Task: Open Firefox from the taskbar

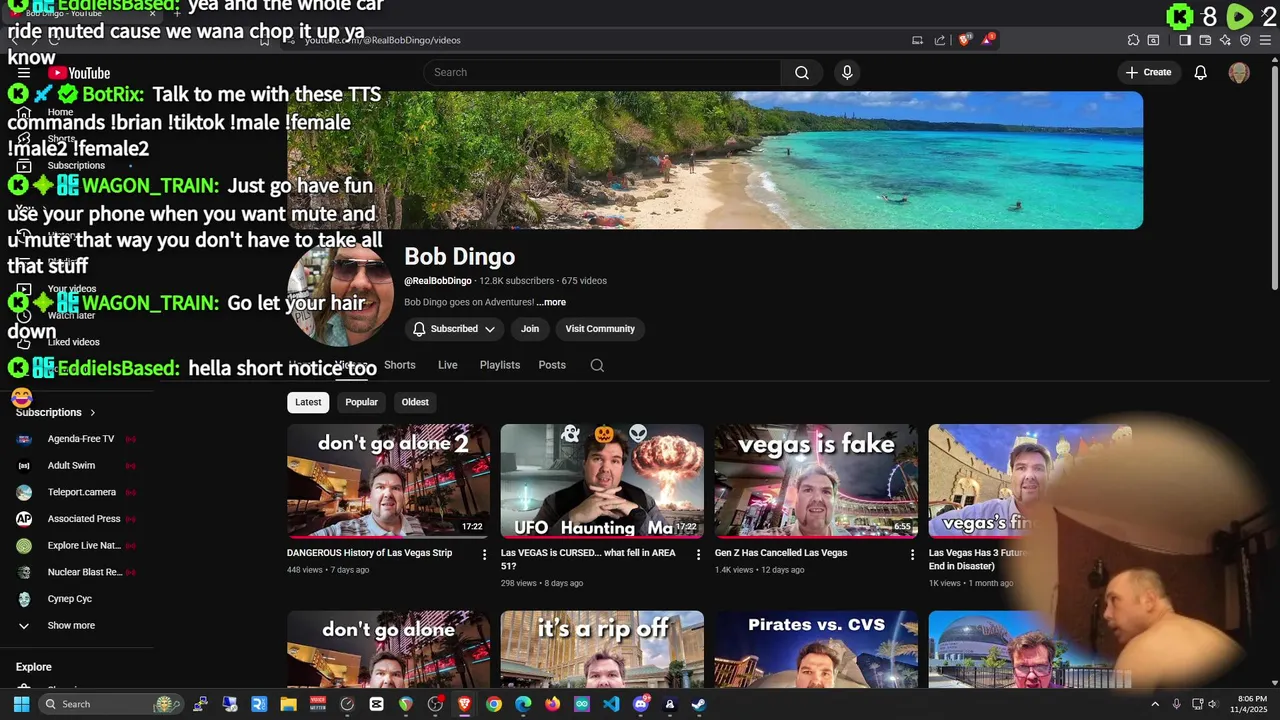Action: pos(552,704)
